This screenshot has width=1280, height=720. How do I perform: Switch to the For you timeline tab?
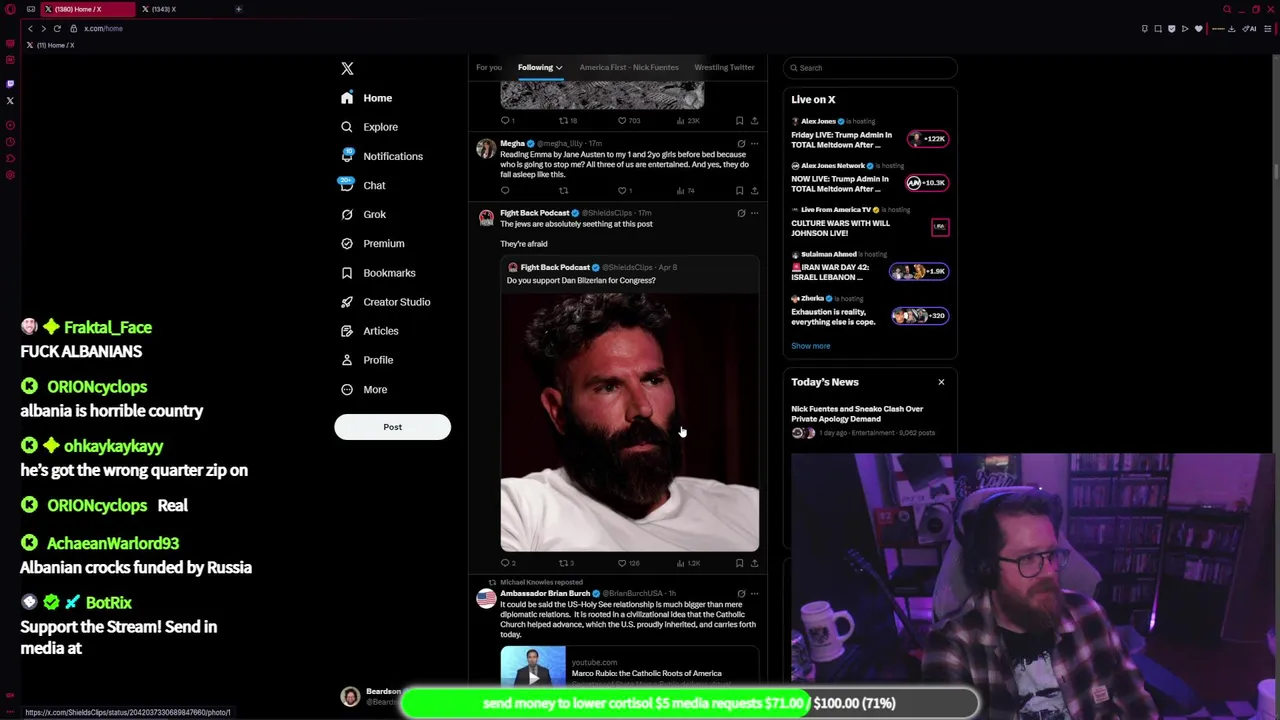click(x=488, y=67)
